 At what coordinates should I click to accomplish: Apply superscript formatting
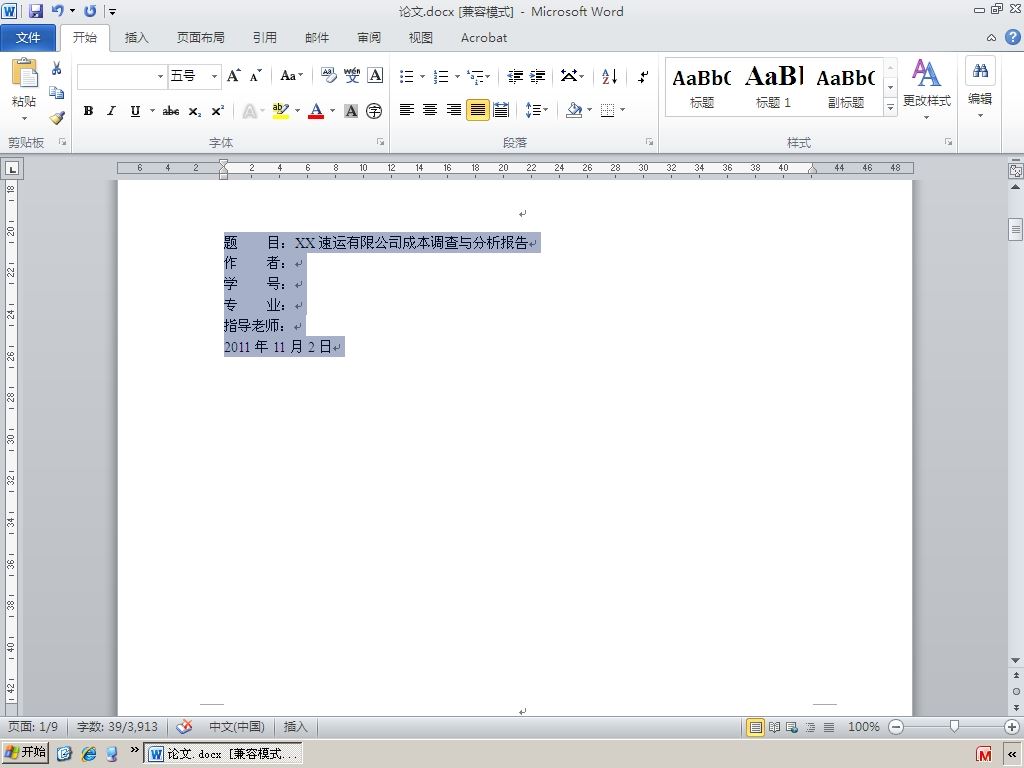[x=217, y=111]
